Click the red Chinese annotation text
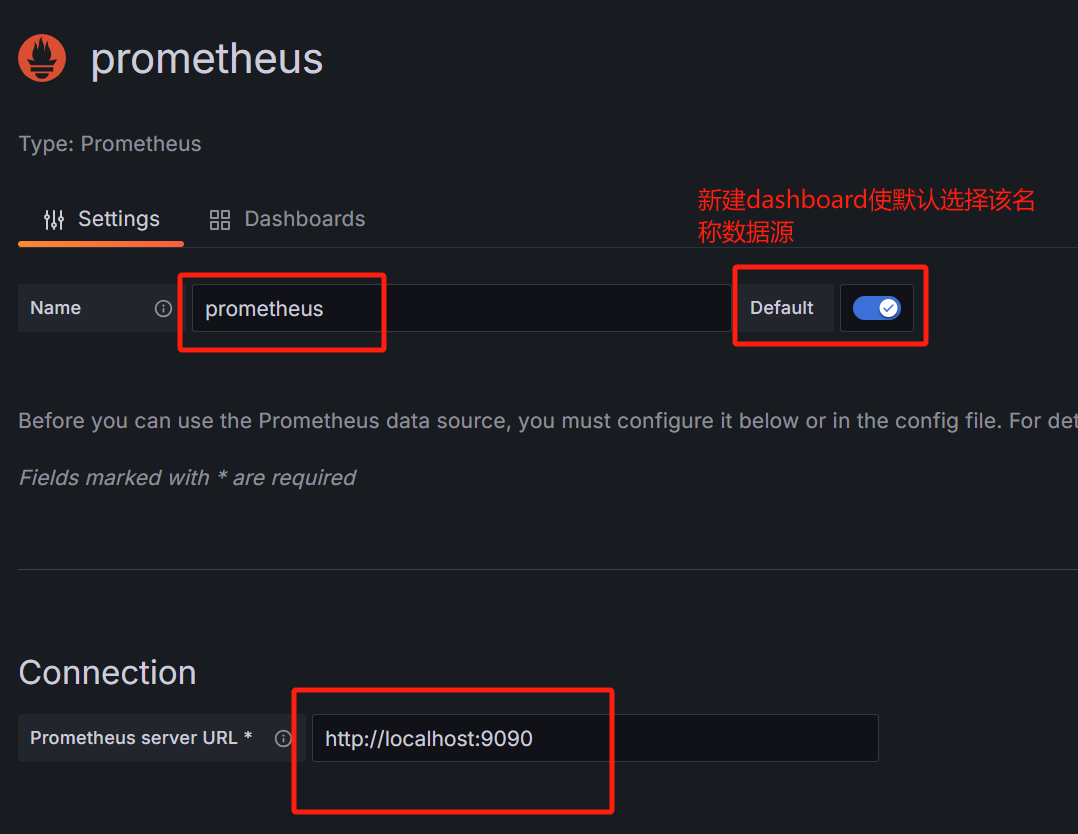Image resolution: width=1078 pixels, height=834 pixels. pos(866,216)
